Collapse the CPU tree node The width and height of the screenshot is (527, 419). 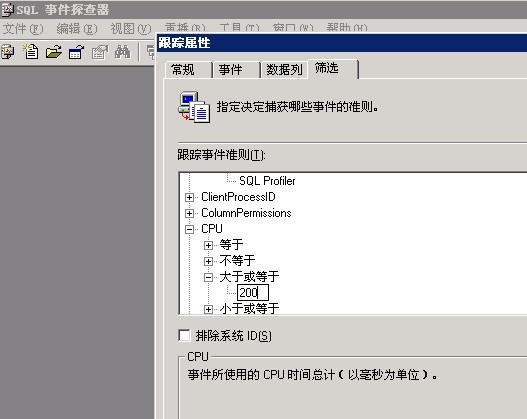190,229
